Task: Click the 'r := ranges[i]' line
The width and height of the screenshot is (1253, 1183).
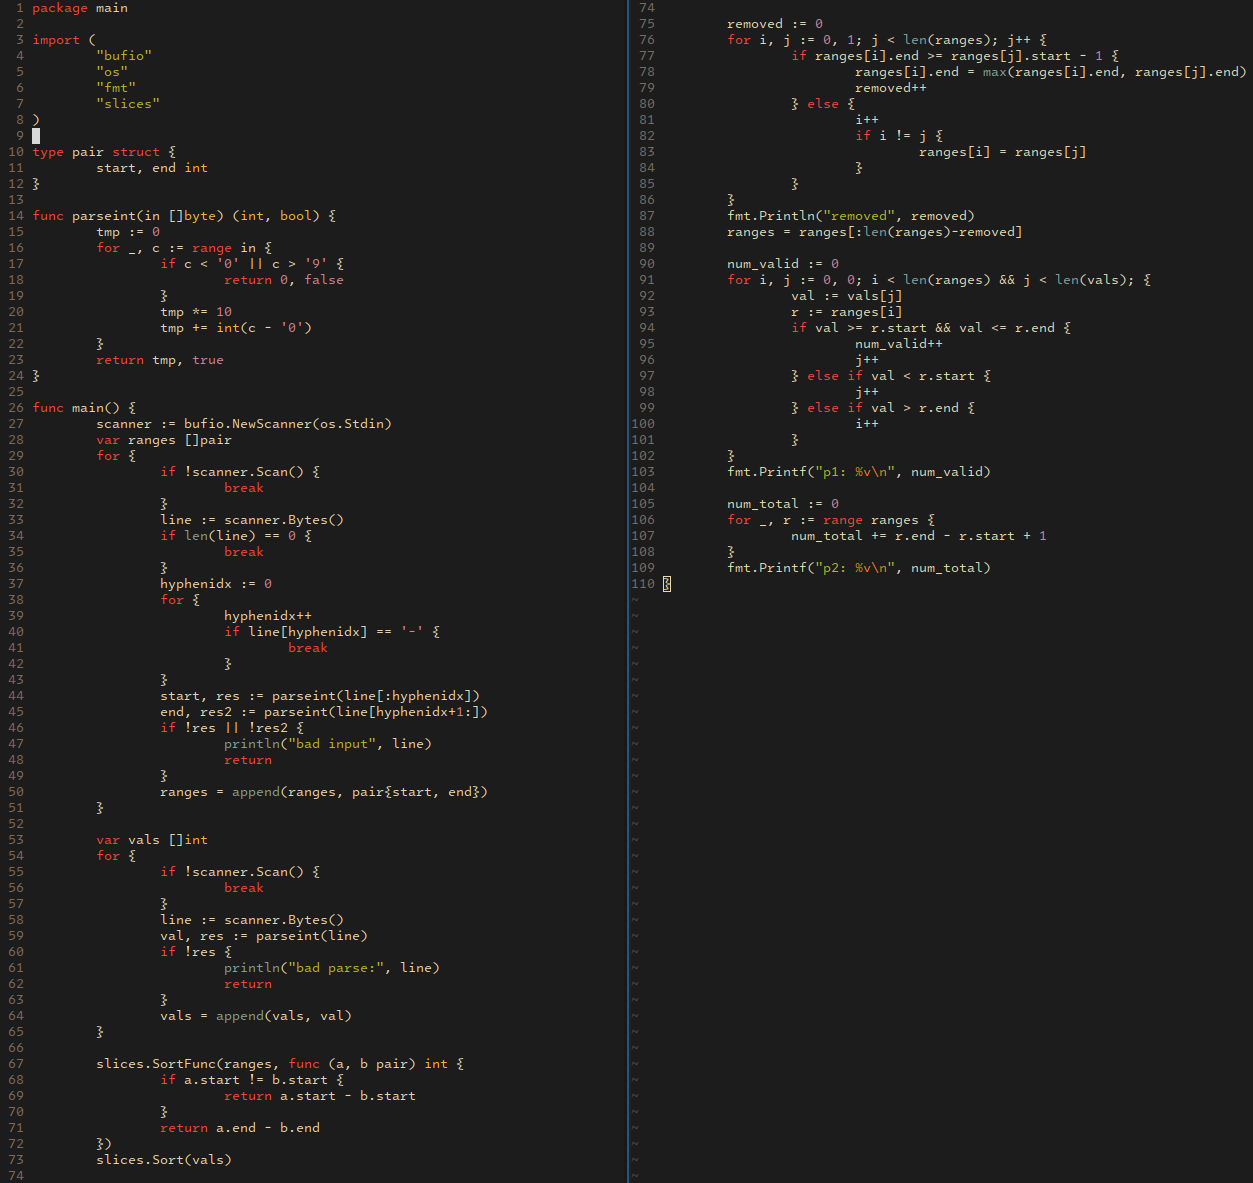Action: pos(847,312)
